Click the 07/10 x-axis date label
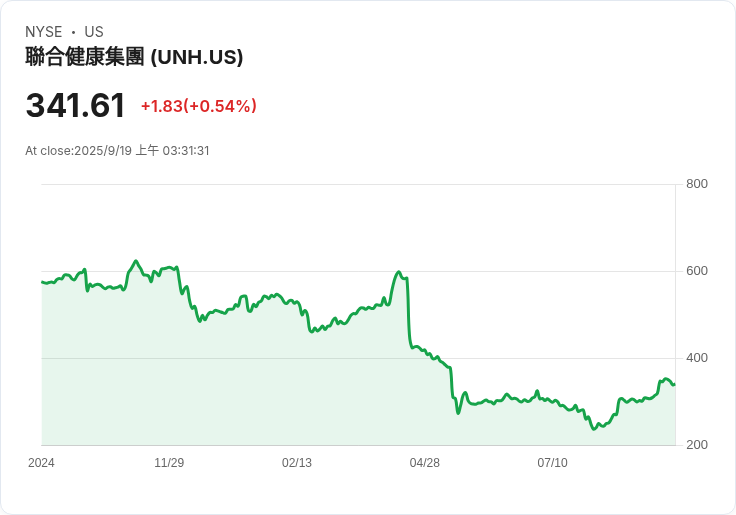The image size is (736, 515). [x=552, y=463]
